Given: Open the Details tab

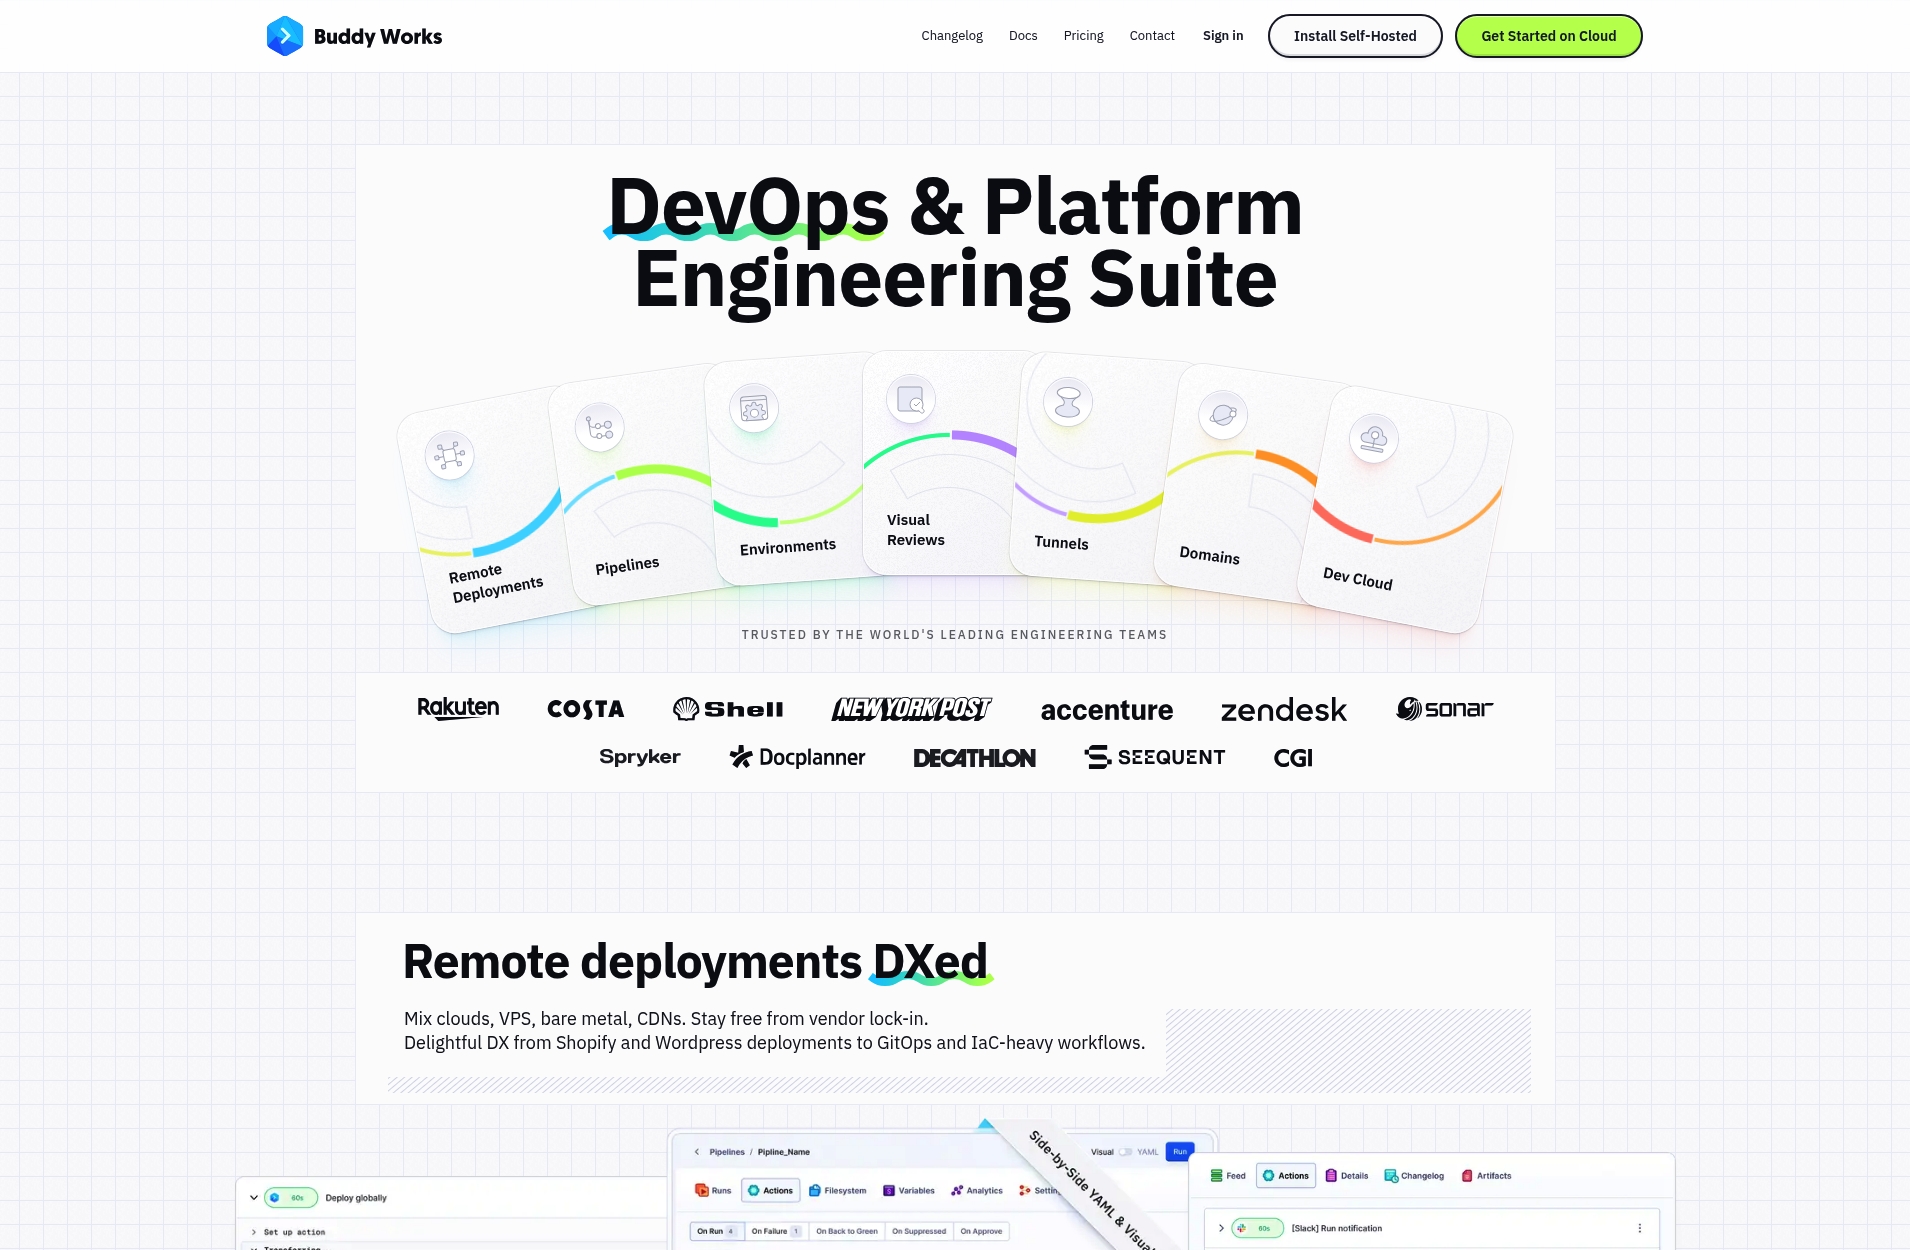Looking at the screenshot, I should (1347, 1176).
